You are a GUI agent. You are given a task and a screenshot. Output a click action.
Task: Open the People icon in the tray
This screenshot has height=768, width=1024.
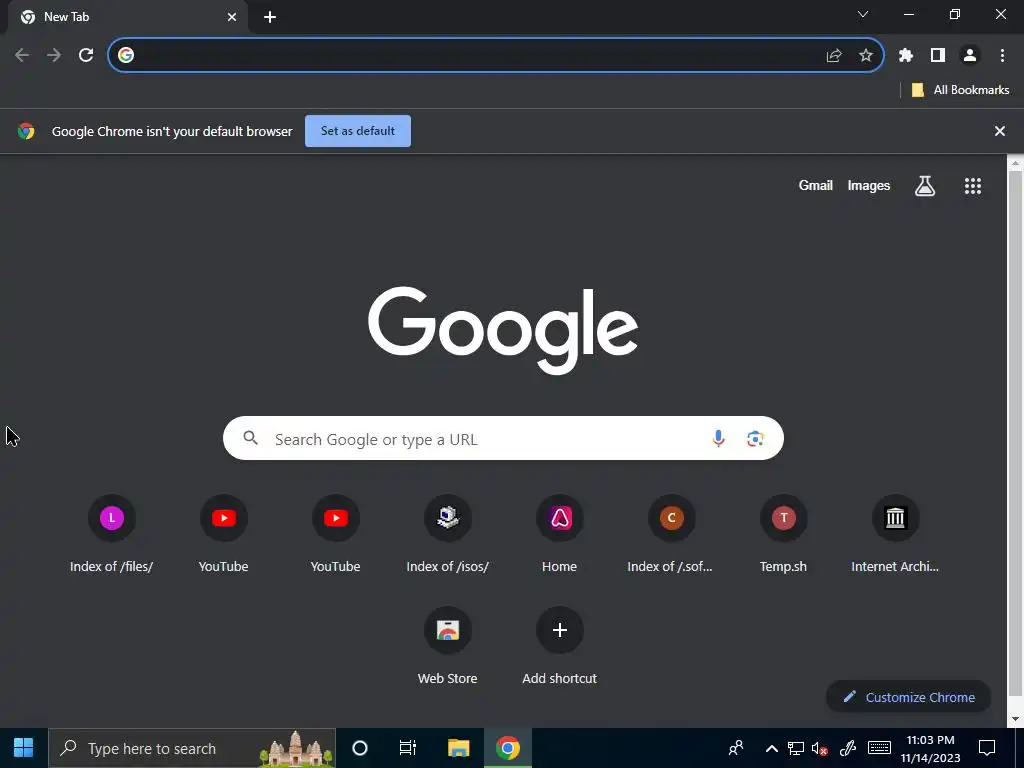click(736, 748)
